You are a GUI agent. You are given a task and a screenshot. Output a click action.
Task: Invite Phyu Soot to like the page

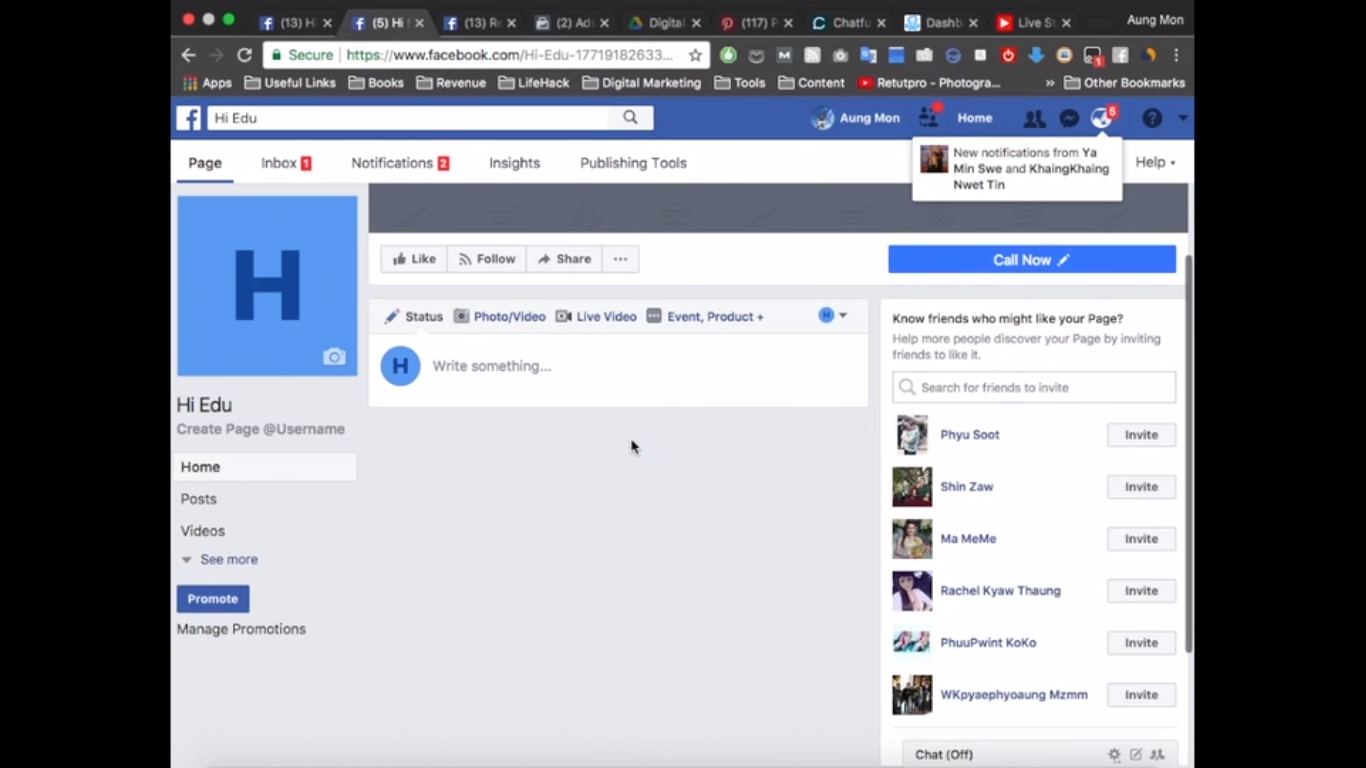[x=1141, y=435]
